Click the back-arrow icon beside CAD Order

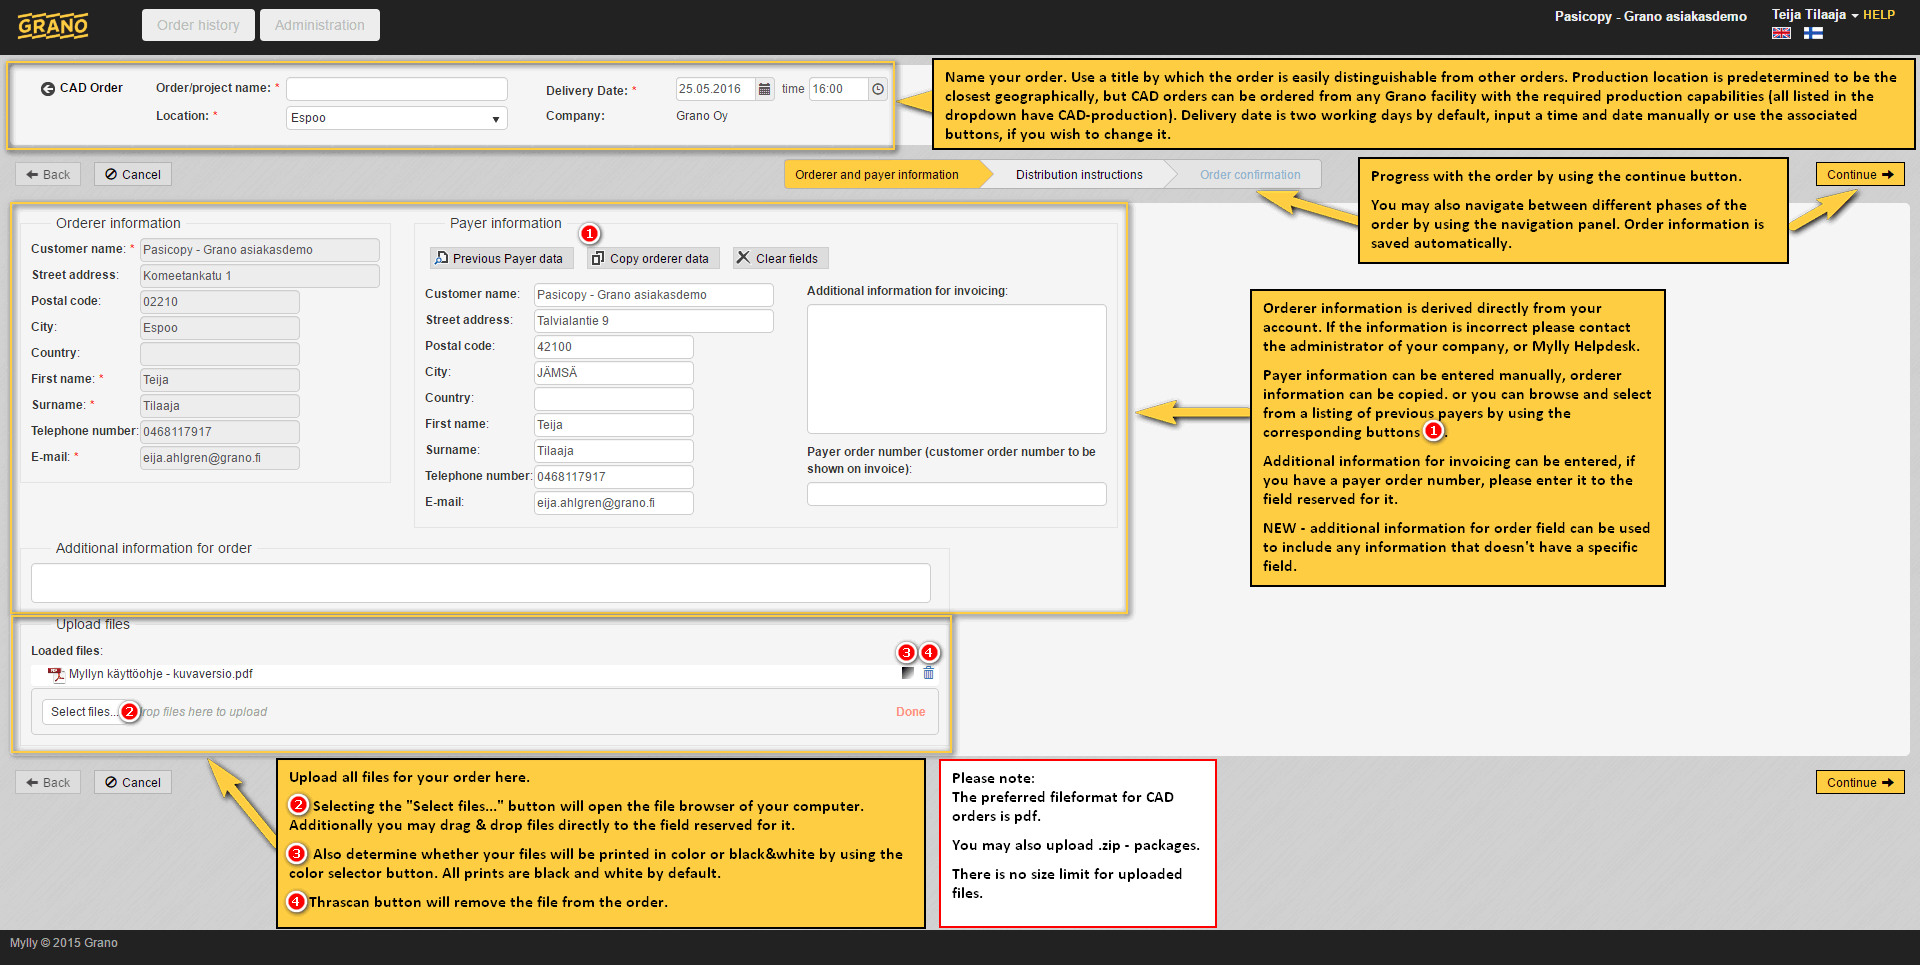pyautogui.click(x=47, y=88)
